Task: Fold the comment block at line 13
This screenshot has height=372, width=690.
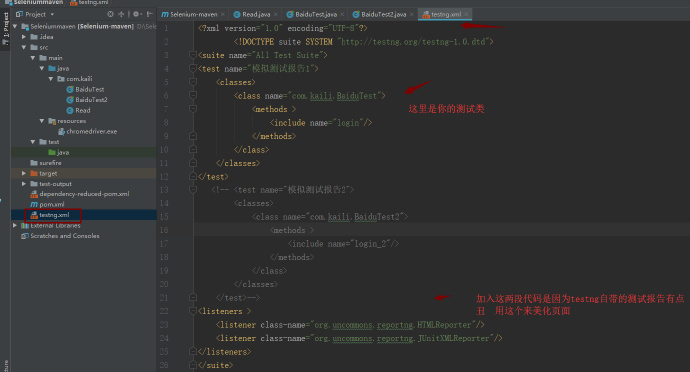Action: pos(193,190)
